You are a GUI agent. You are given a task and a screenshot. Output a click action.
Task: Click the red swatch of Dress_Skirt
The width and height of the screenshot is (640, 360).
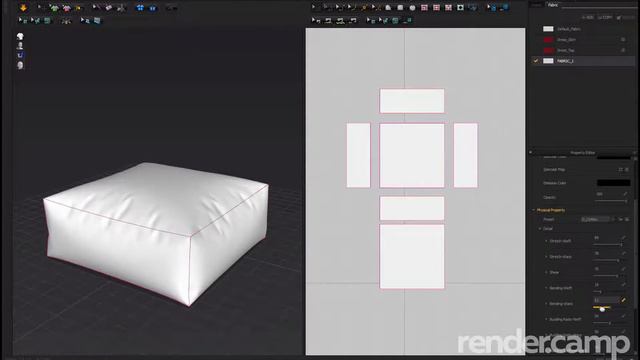point(548,40)
